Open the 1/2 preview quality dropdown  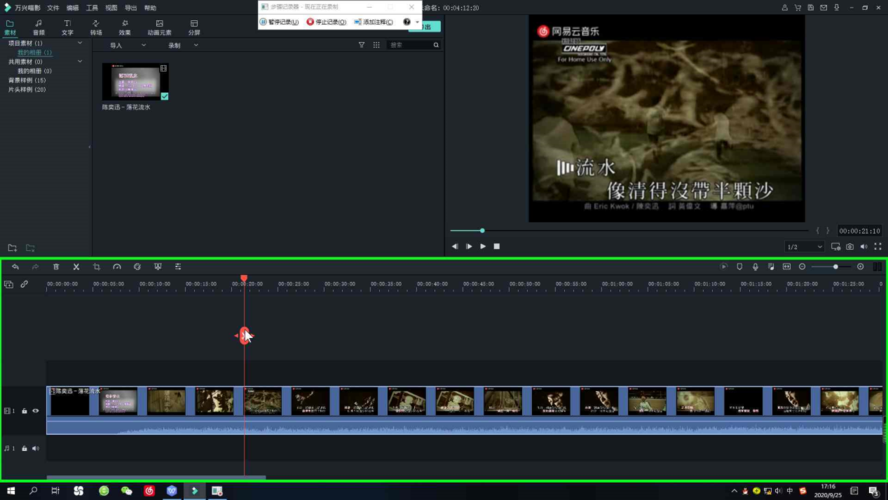click(x=804, y=247)
